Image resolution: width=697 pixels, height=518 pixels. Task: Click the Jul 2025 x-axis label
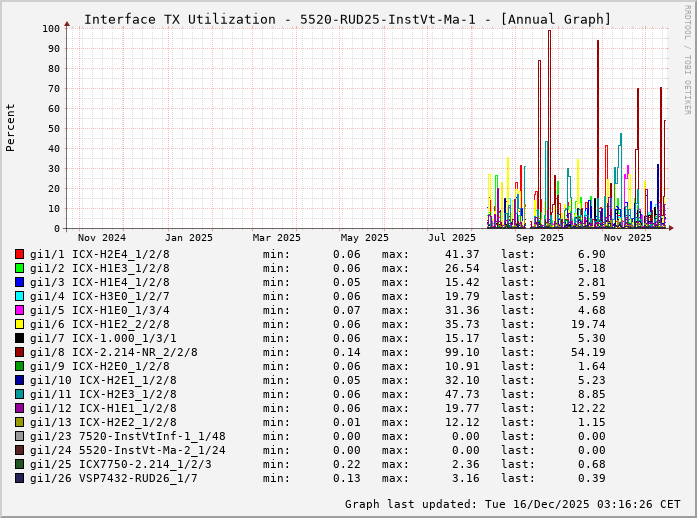(452, 238)
